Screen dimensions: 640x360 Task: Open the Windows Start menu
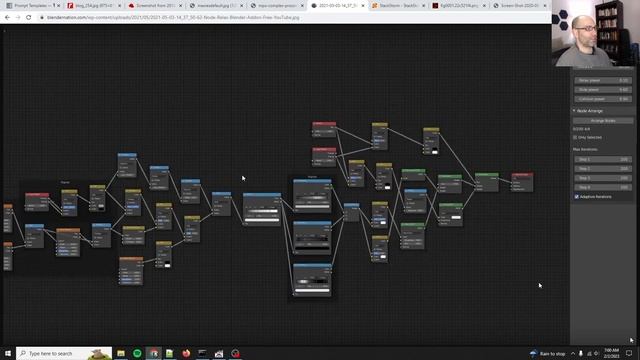(x=8, y=353)
